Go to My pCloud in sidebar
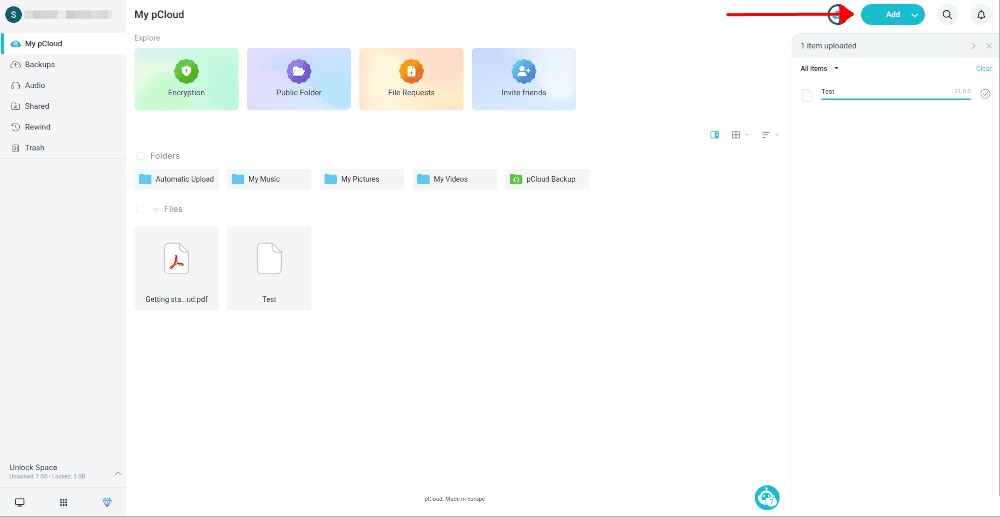Viewport: 1000px width, 517px height. pos(63,43)
